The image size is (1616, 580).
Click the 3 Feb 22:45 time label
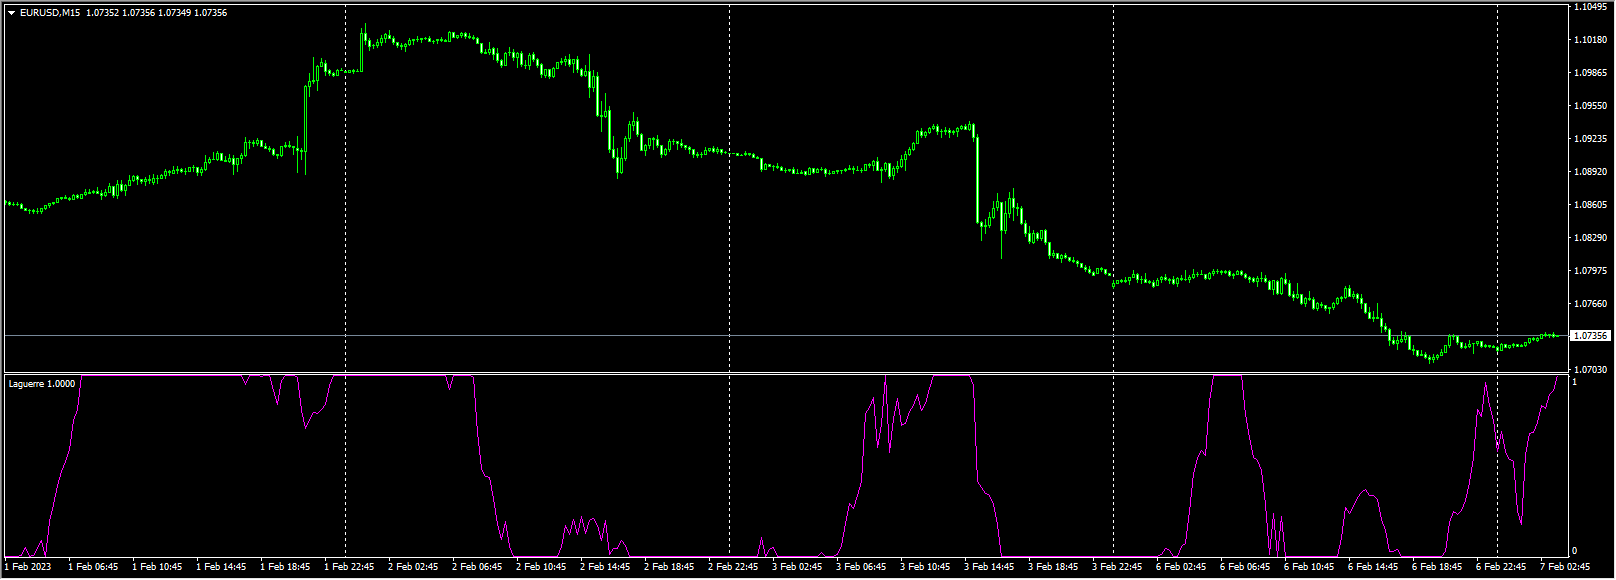[x=1117, y=567]
